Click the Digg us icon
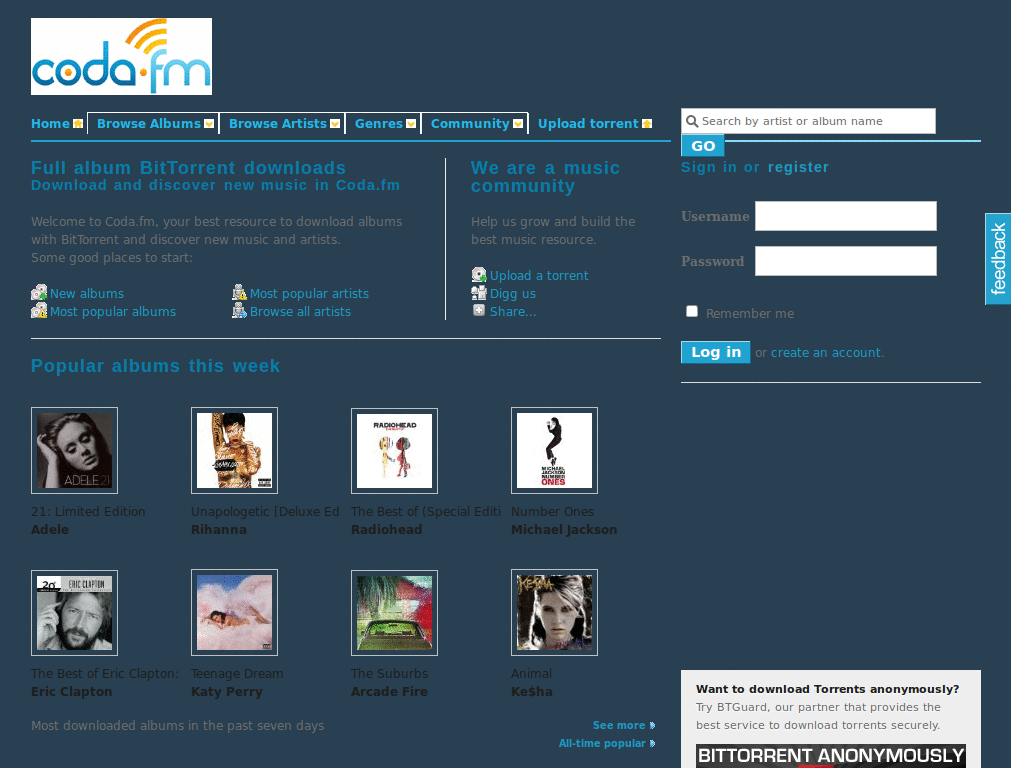This screenshot has width=1024, height=768. click(478, 293)
